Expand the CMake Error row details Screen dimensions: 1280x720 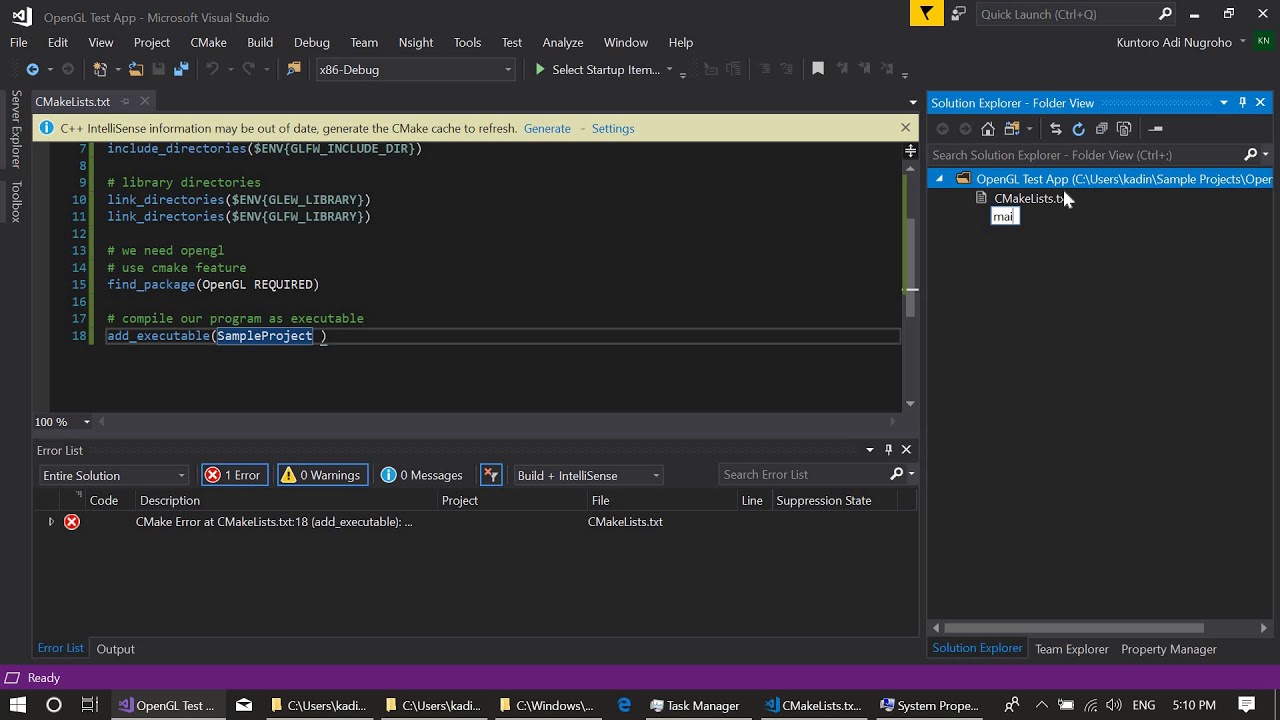(51, 521)
